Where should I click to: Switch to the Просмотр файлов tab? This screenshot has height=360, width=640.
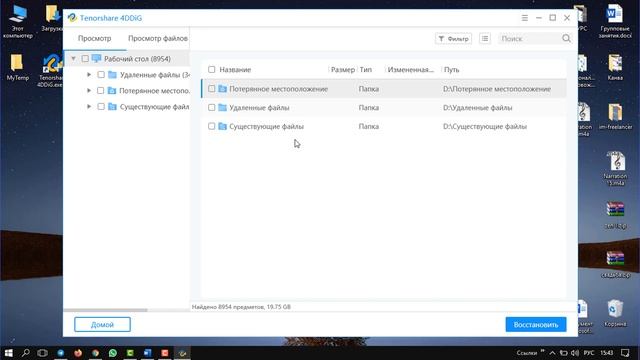coord(158,38)
